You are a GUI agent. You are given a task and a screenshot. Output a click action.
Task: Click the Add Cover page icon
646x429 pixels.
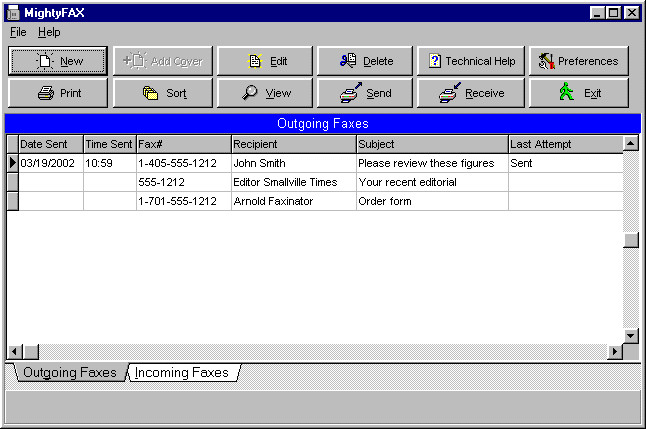pyautogui.click(x=135, y=61)
